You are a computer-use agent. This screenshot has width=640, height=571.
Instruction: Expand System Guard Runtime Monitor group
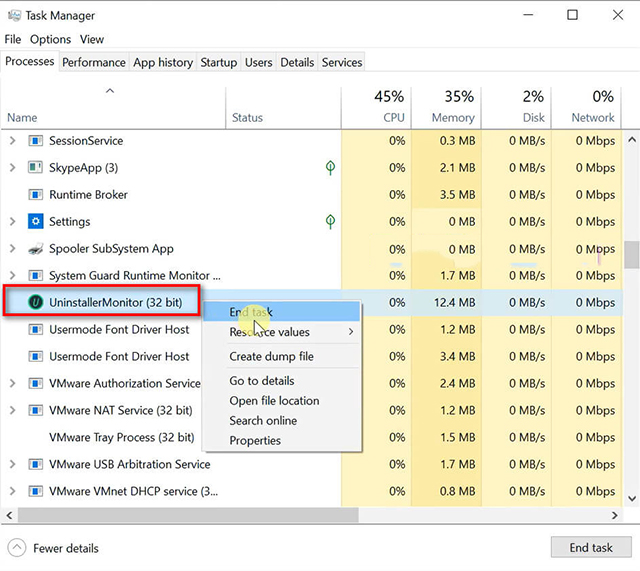[13, 276]
